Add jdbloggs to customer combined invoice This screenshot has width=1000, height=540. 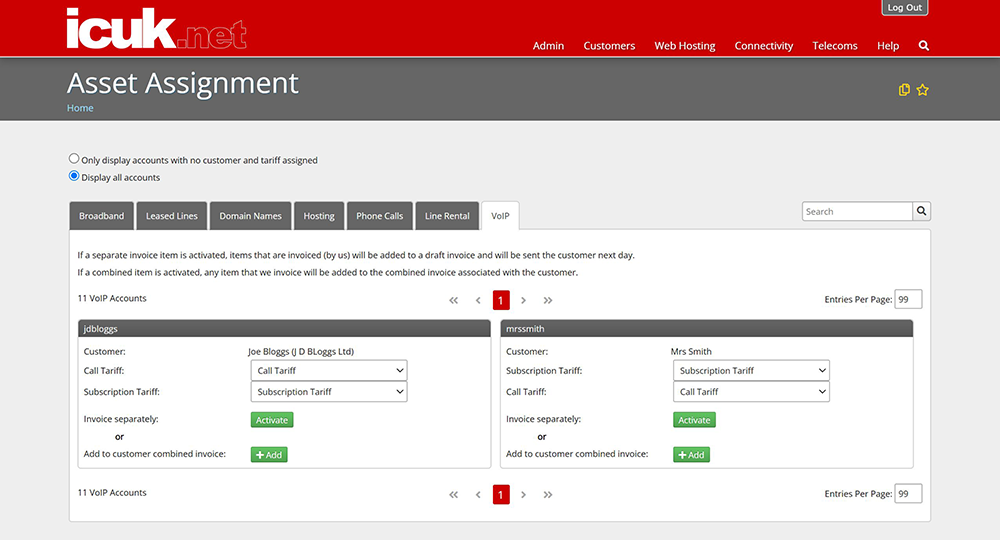click(269, 455)
